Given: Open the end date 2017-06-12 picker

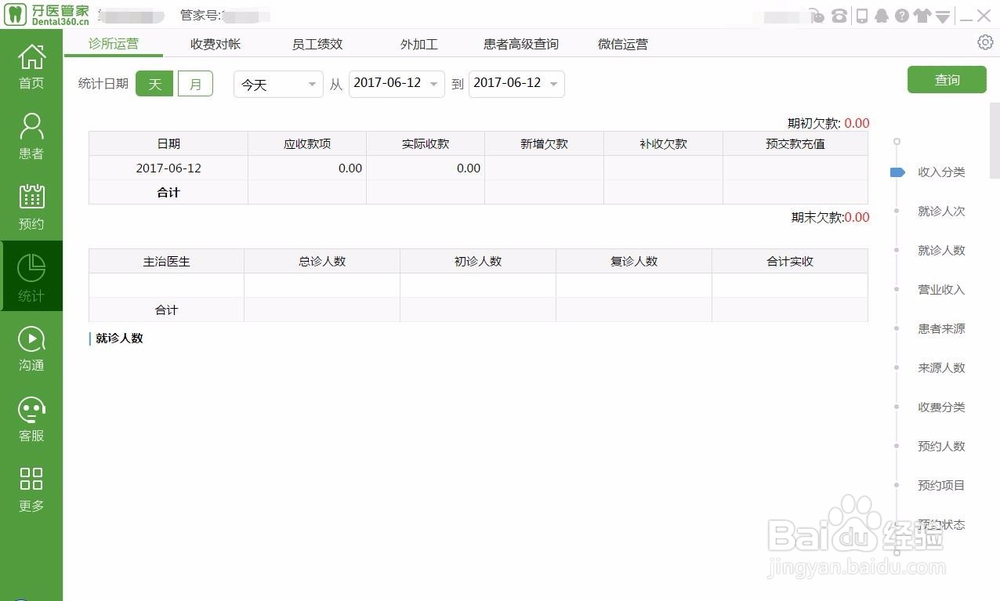Looking at the screenshot, I should [x=516, y=85].
